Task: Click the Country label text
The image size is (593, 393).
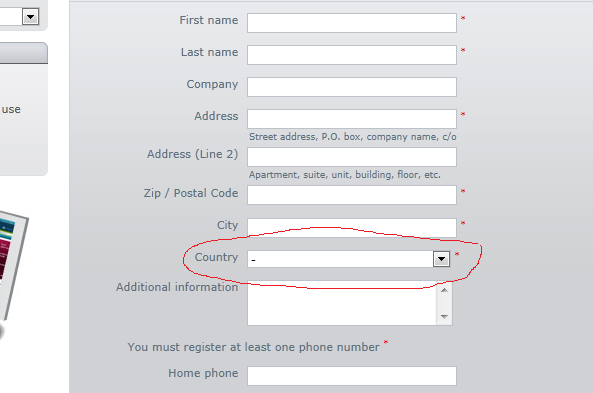Action: coord(216,257)
